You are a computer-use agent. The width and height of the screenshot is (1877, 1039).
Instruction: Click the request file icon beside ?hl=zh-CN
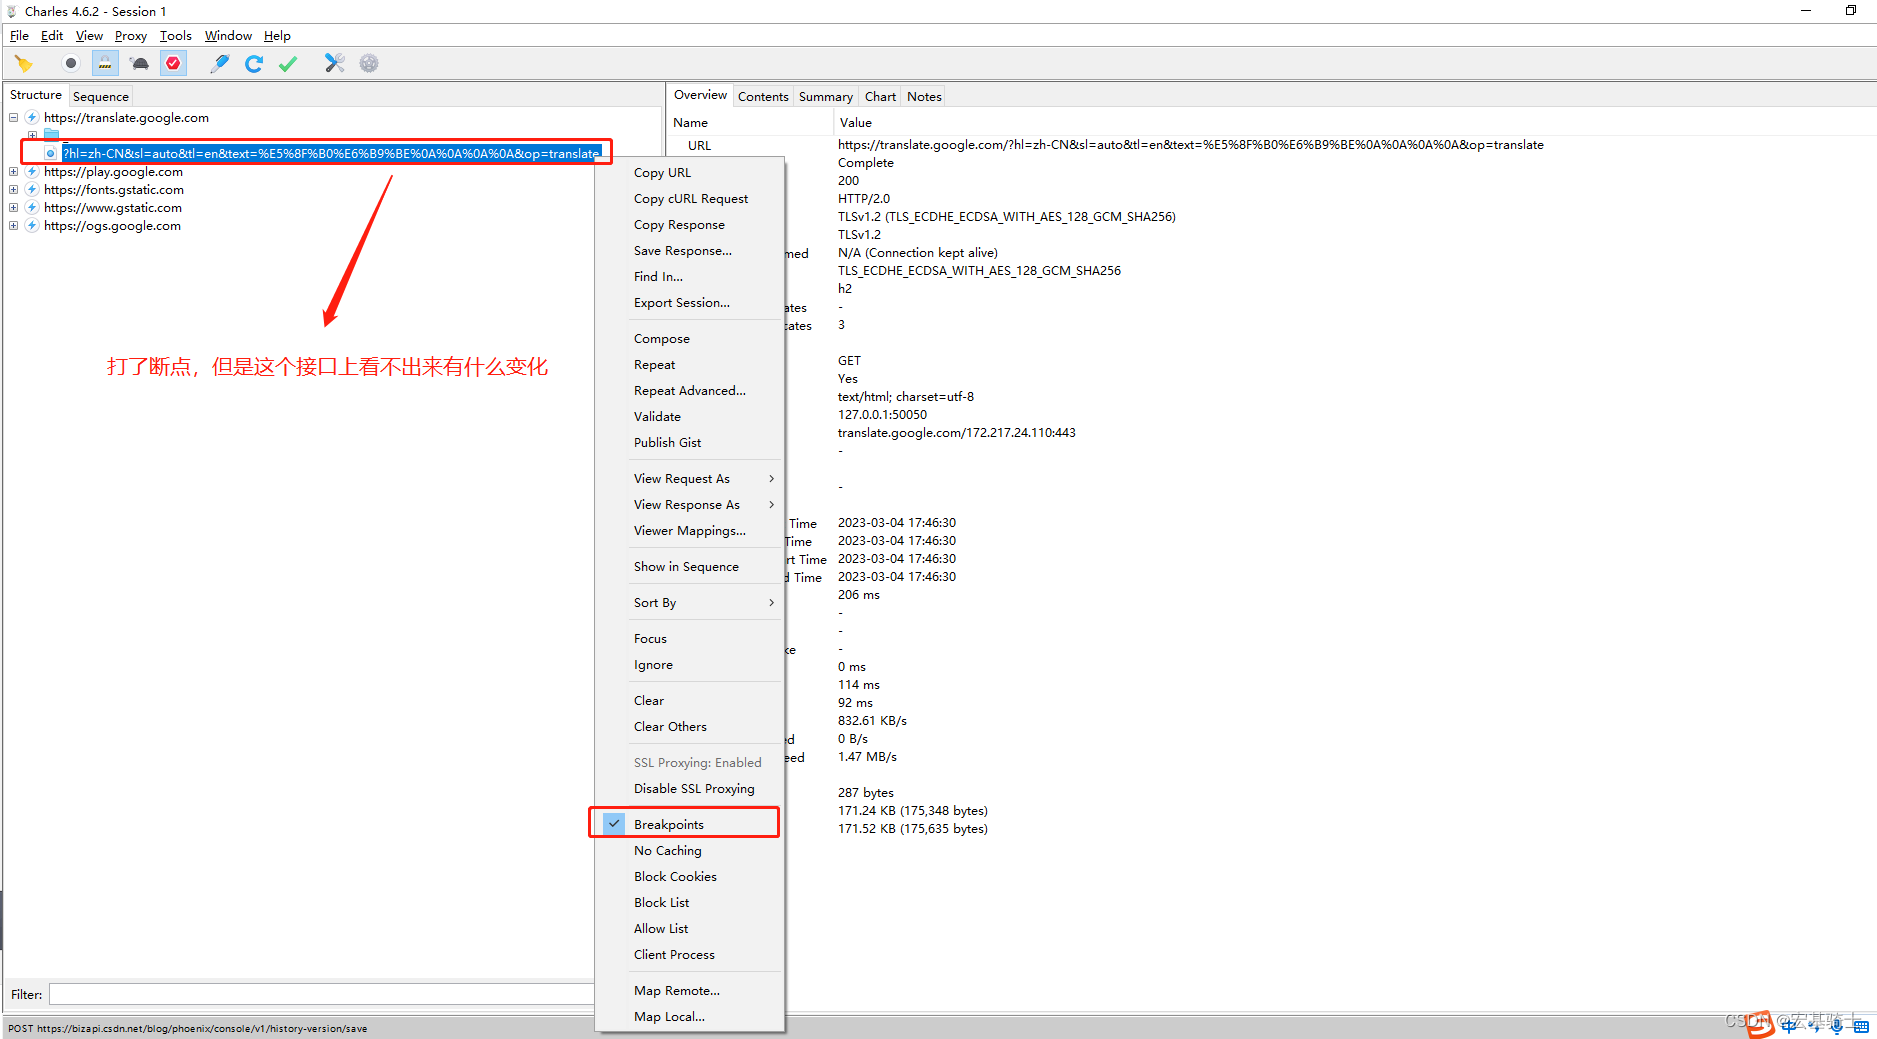pyautogui.click(x=50, y=153)
